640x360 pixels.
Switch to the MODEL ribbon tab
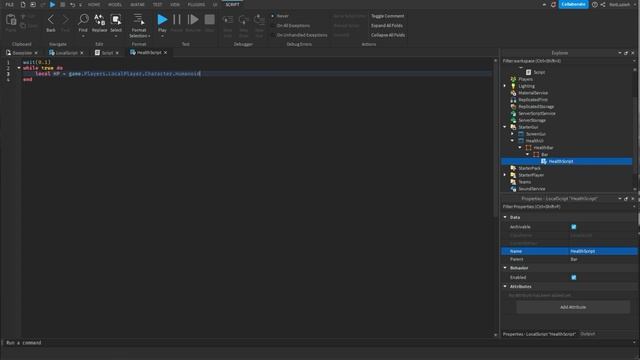tap(115, 4)
